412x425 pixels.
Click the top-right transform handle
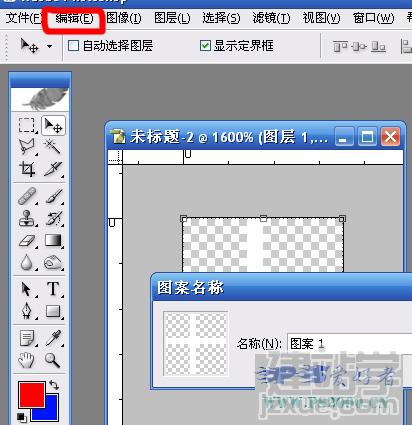(342, 218)
